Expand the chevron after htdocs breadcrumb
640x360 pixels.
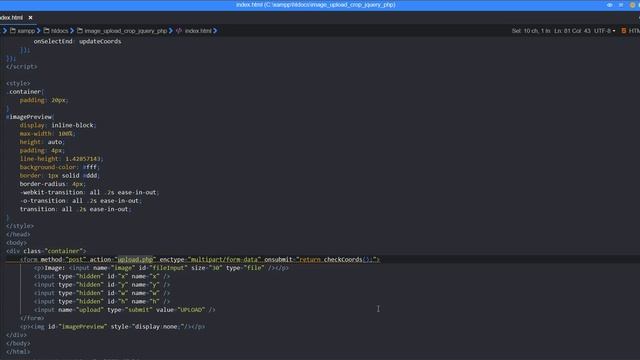point(72,31)
